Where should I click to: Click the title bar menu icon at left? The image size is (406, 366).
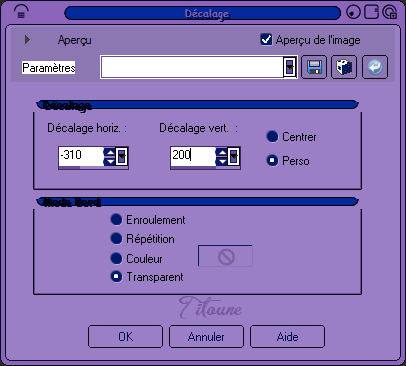click(x=21, y=12)
